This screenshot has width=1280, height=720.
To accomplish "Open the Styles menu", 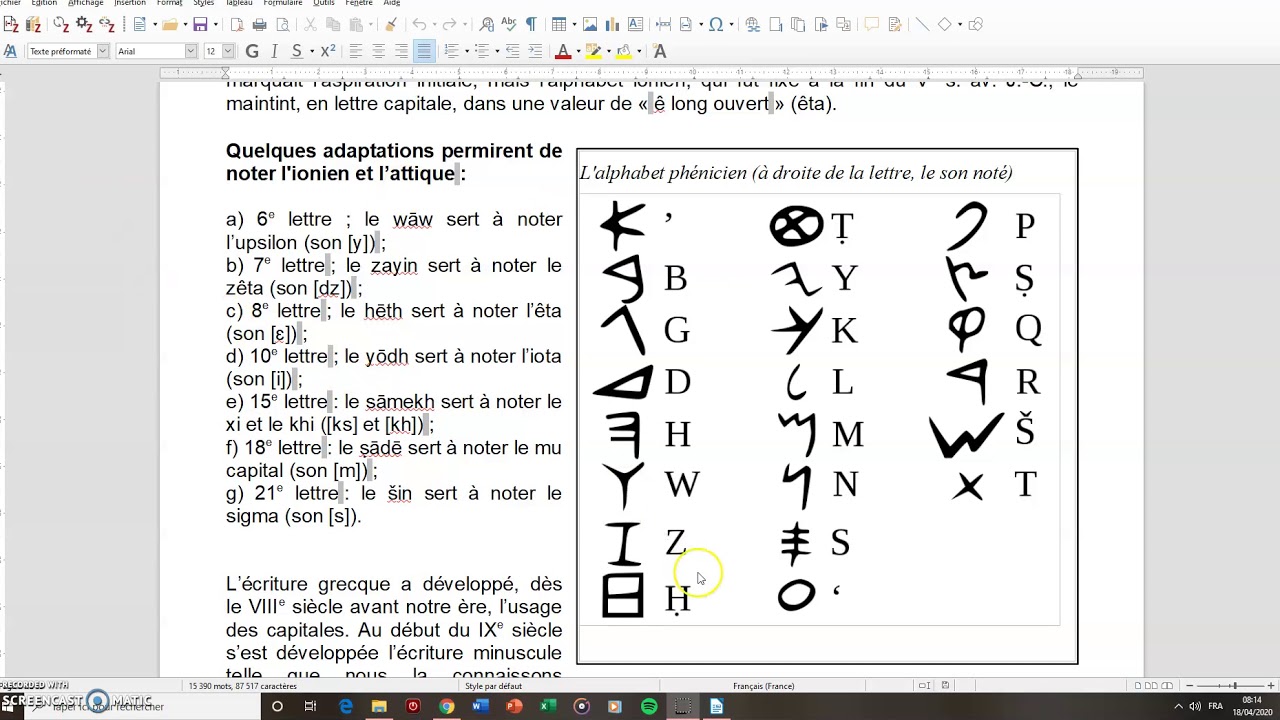I will [x=203, y=4].
